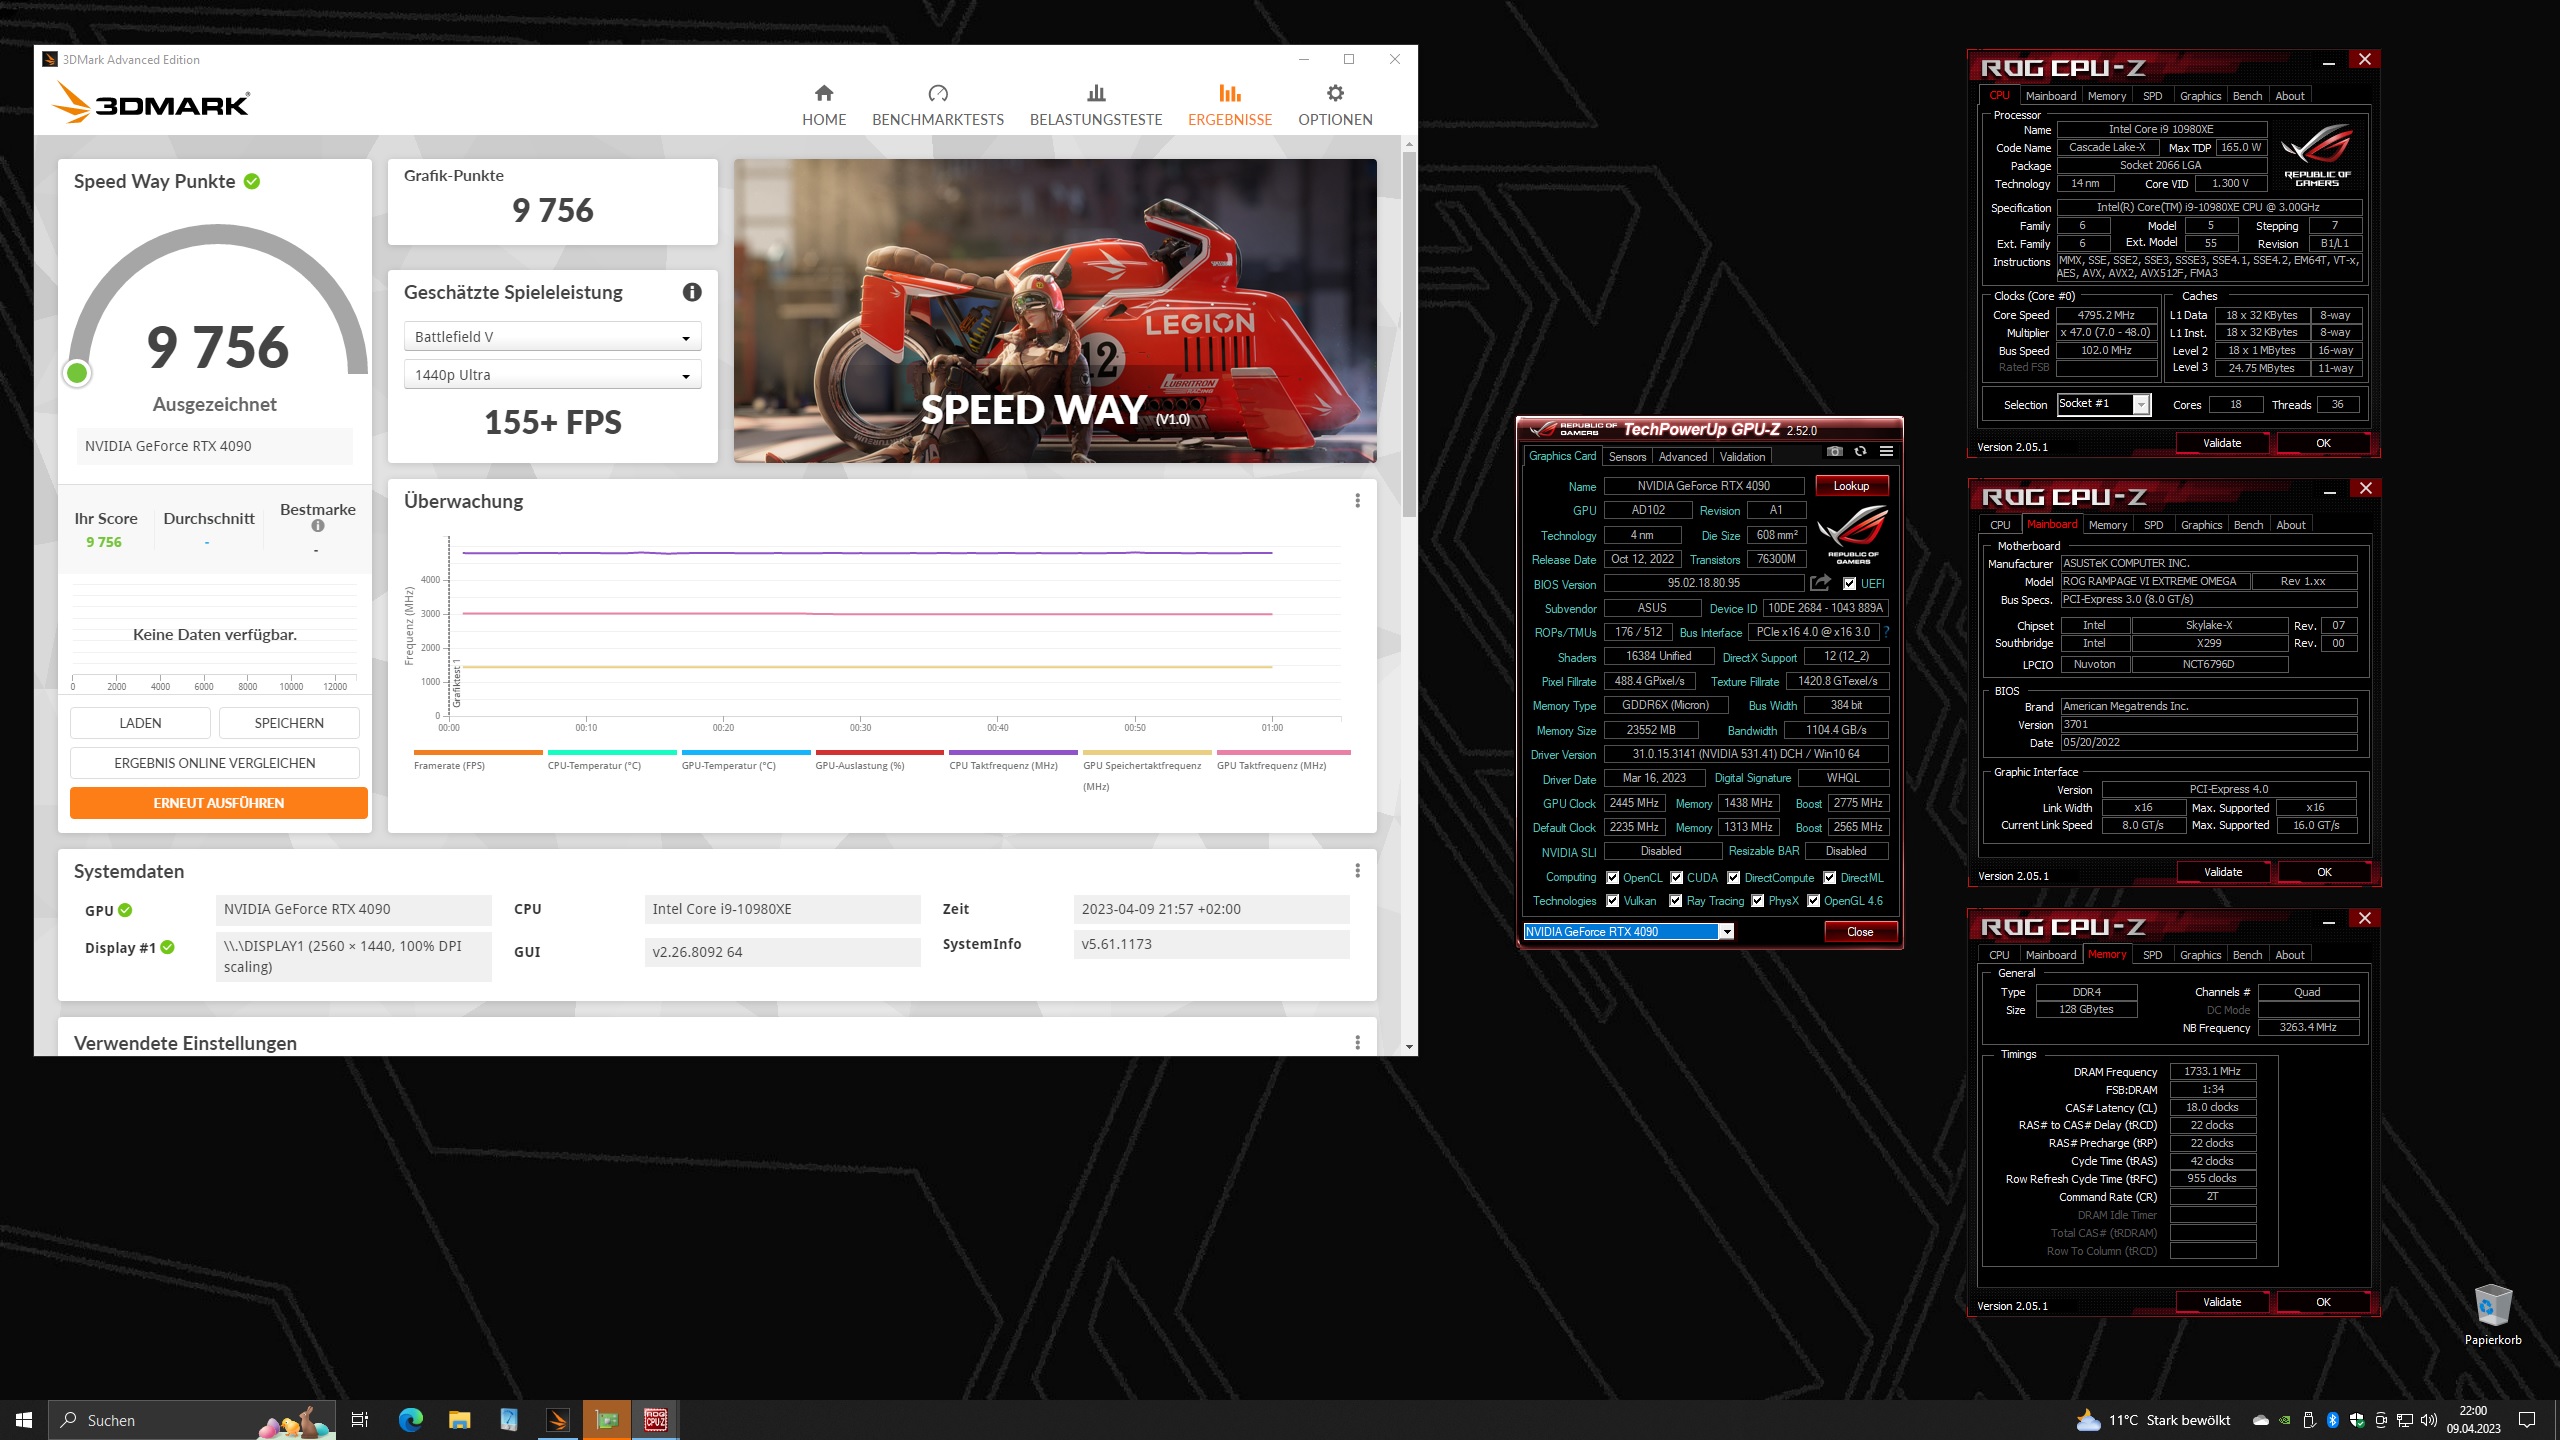Viewport: 2560px width, 1440px height.
Task: Click the Speed Way preview thumbnail
Action: [x=1055, y=311]
